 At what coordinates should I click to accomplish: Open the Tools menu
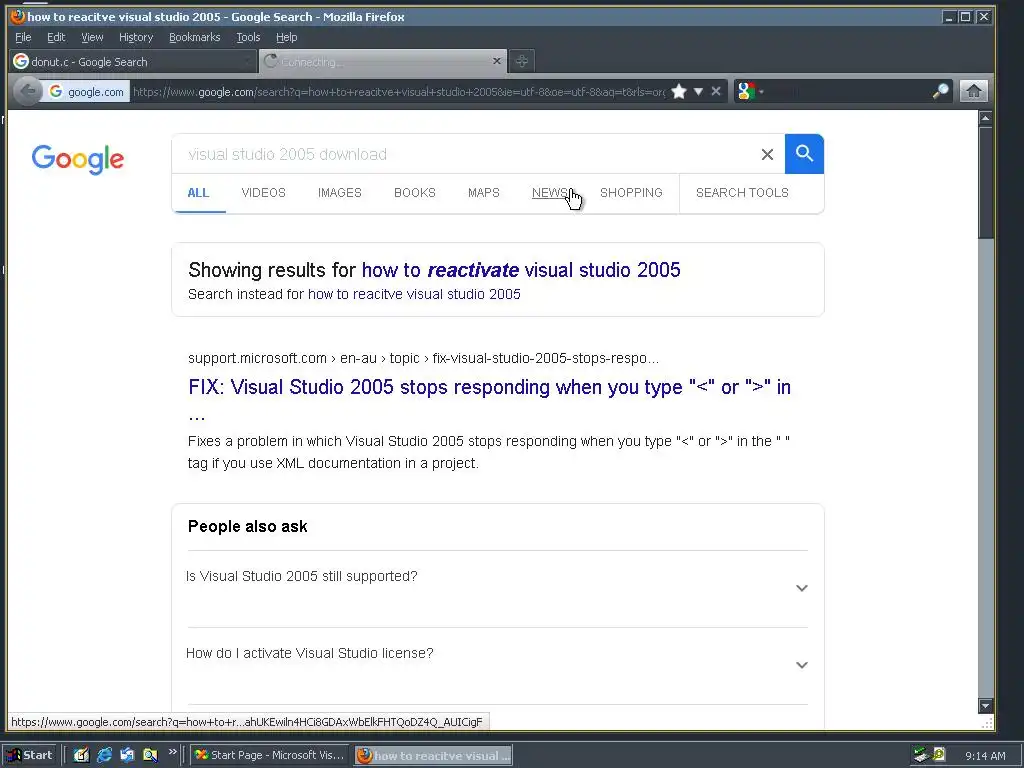point(248,37)
